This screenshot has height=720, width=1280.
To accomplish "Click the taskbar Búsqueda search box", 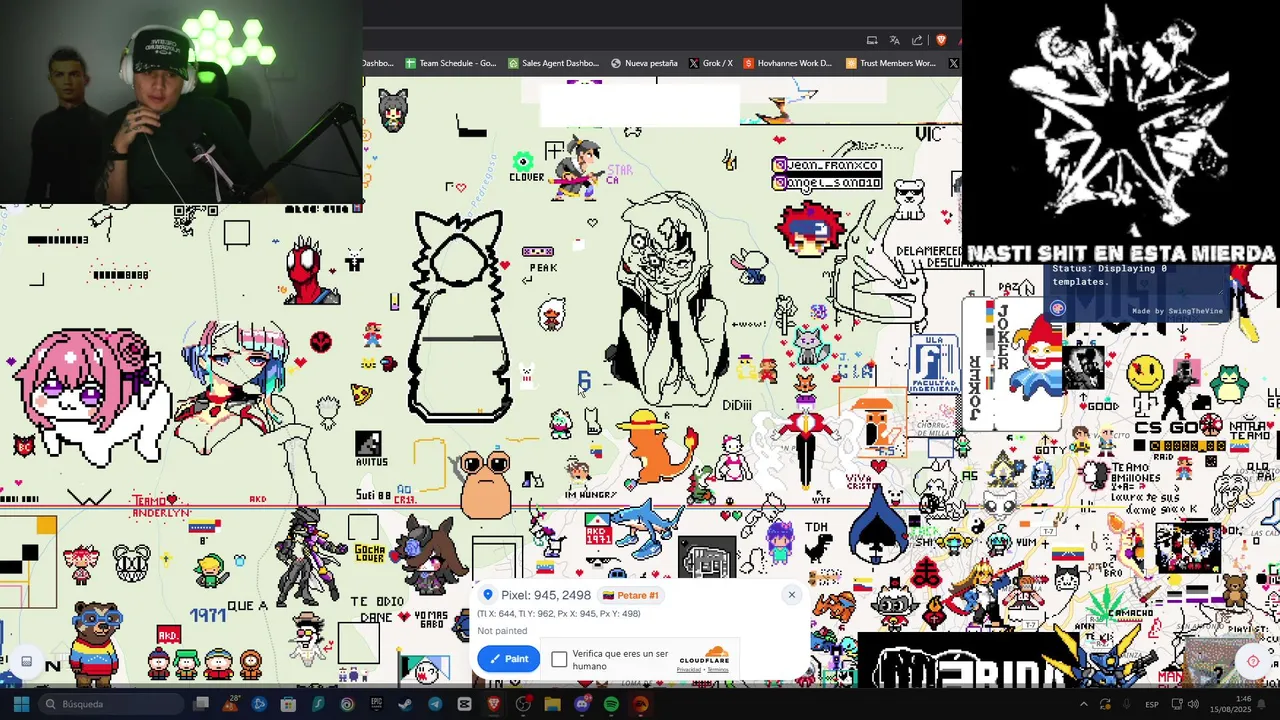I will tap(111, 704).
